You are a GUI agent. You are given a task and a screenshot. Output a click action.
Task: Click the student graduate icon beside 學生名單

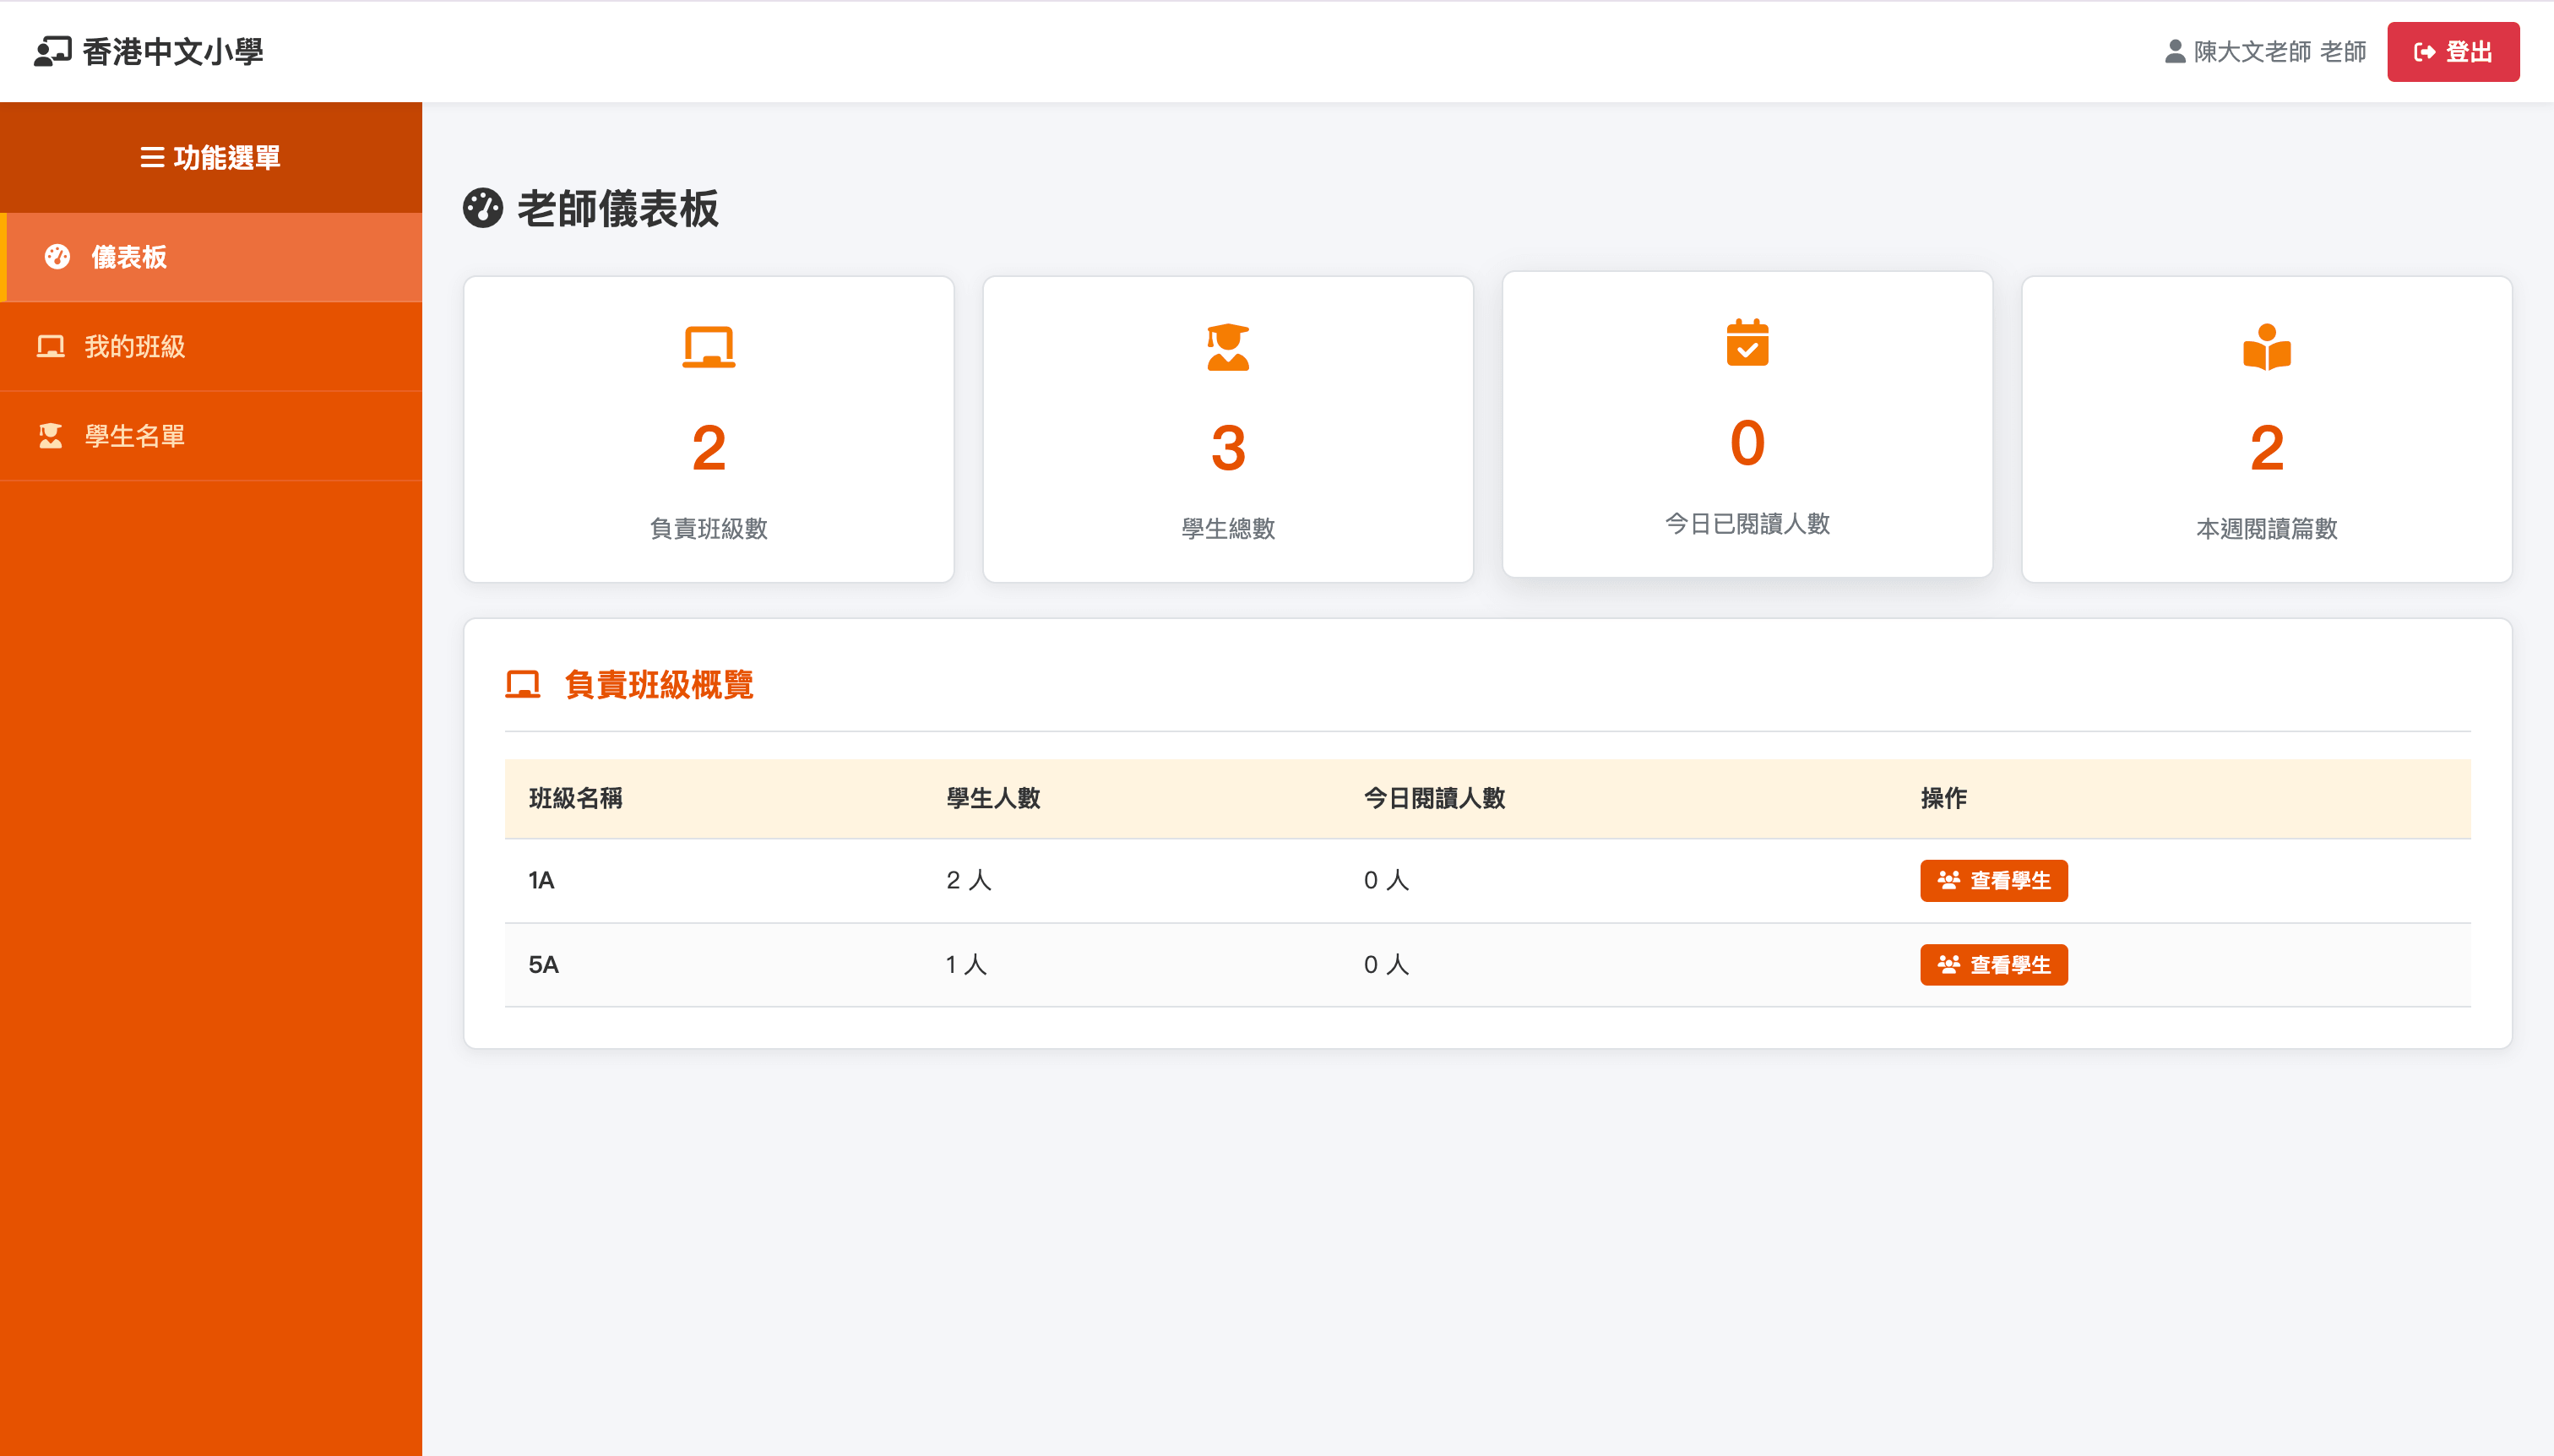coord(51,436)
